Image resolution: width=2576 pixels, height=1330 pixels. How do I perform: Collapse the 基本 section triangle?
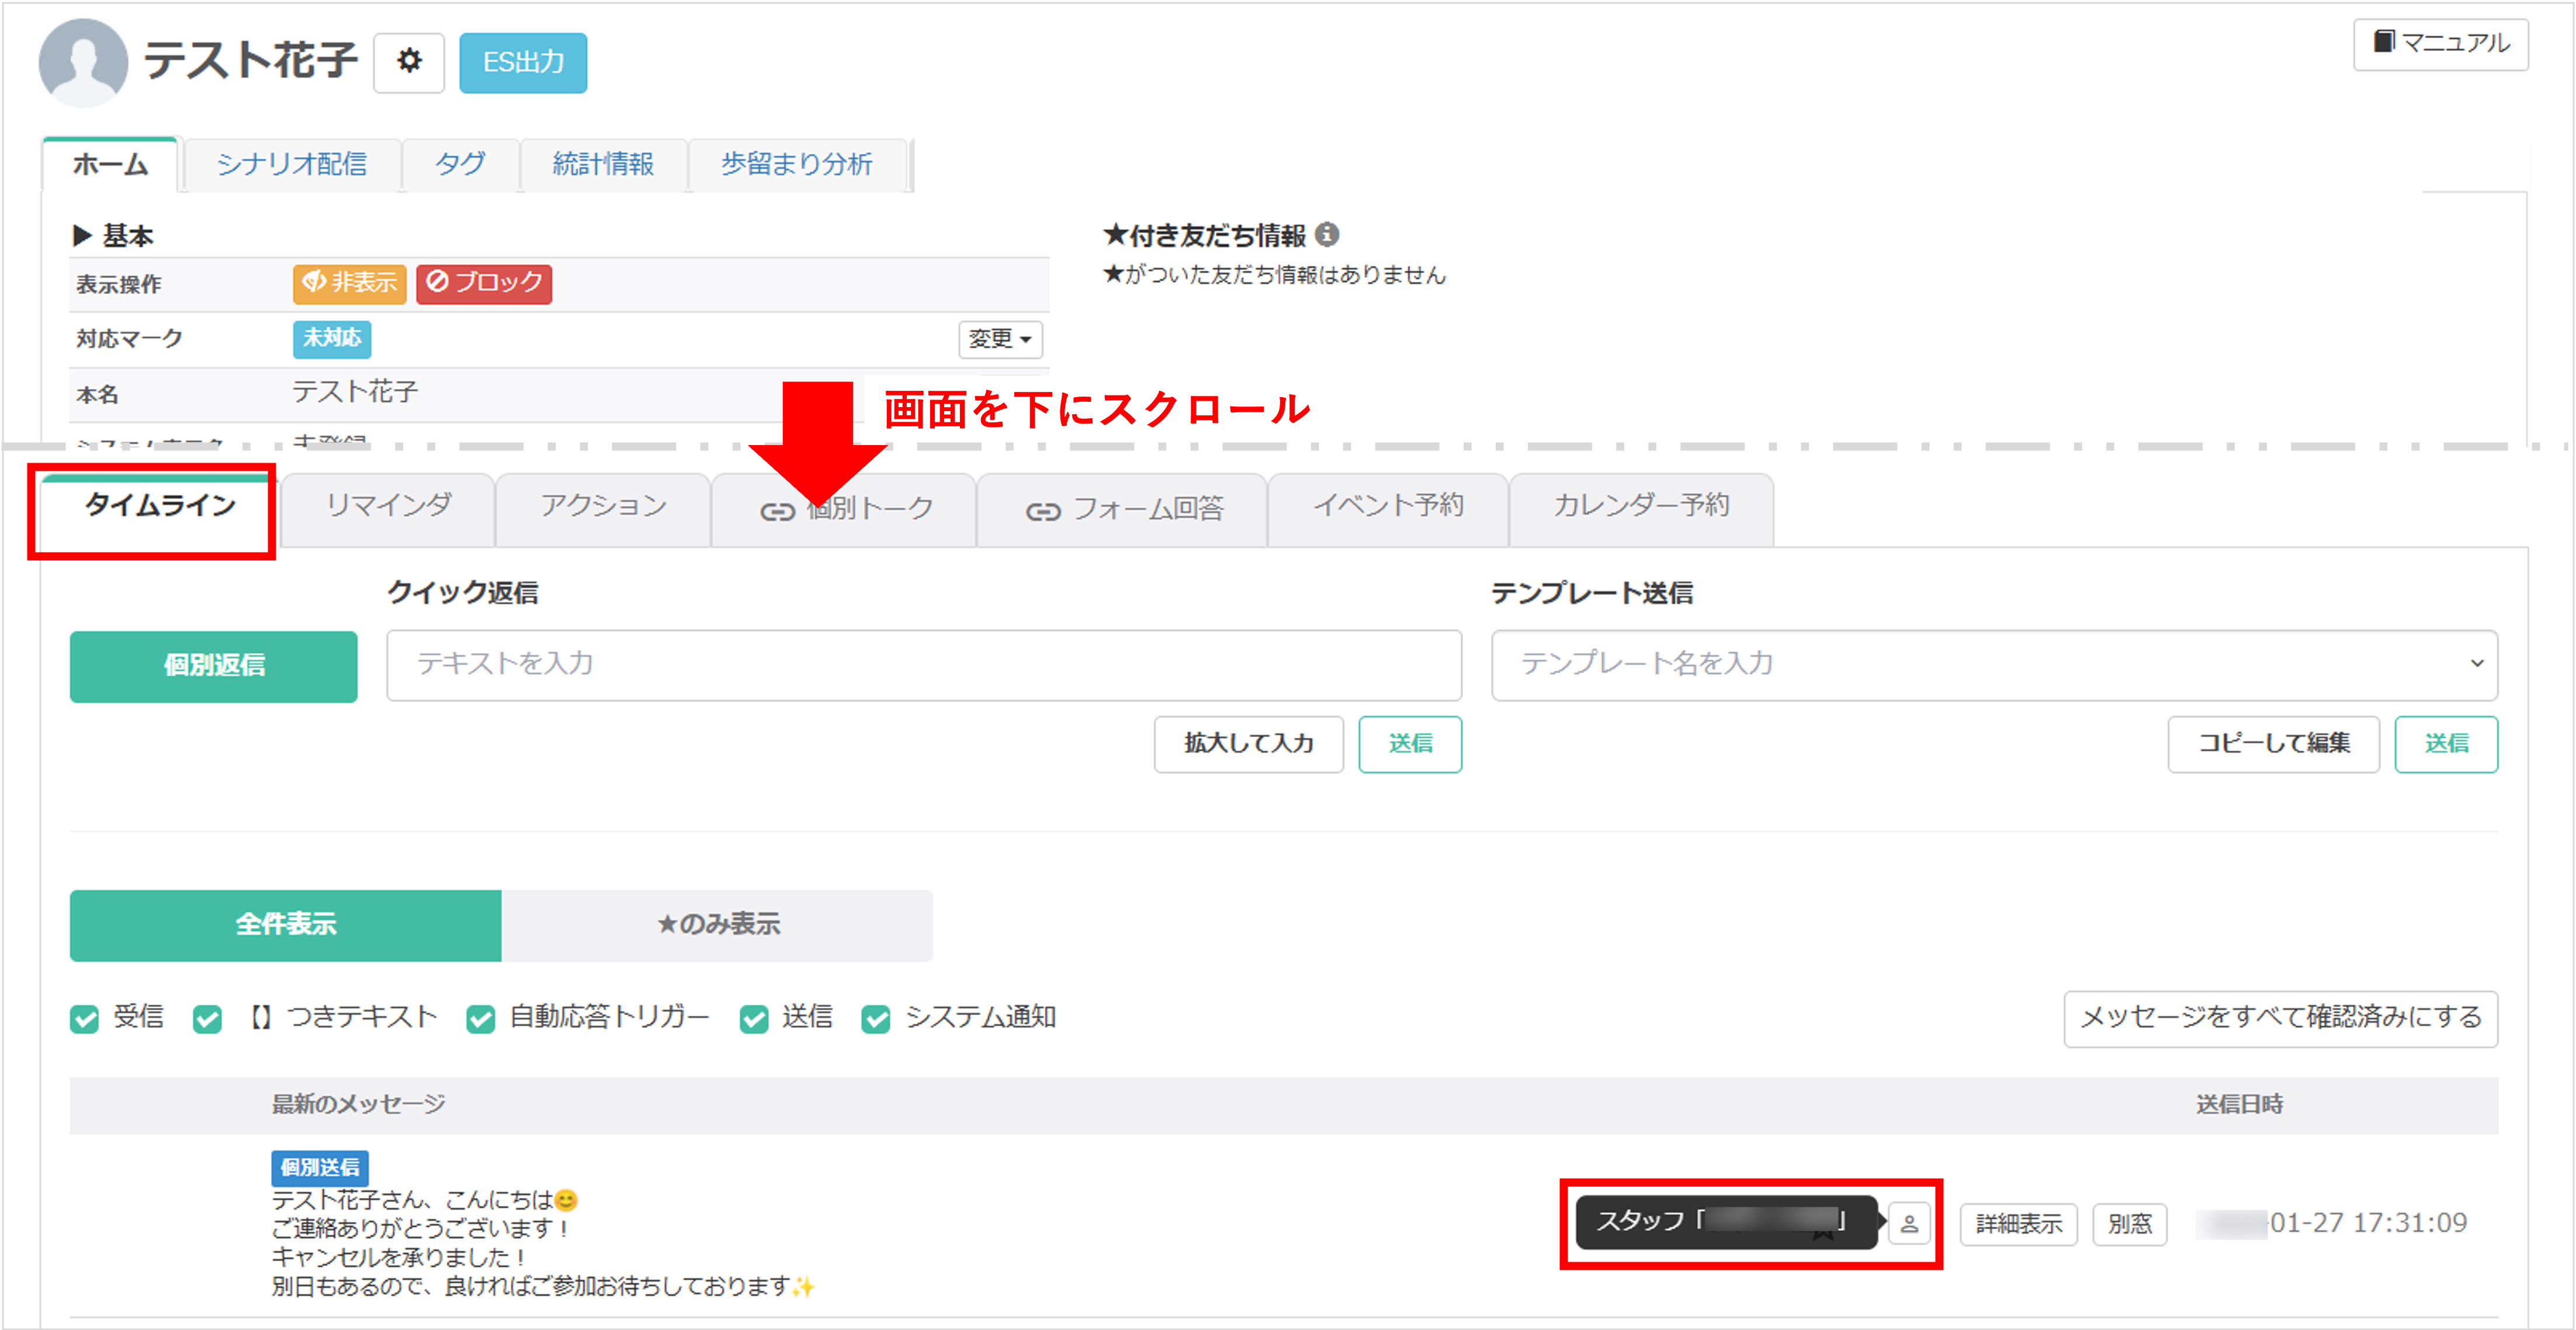coord(82,236)
